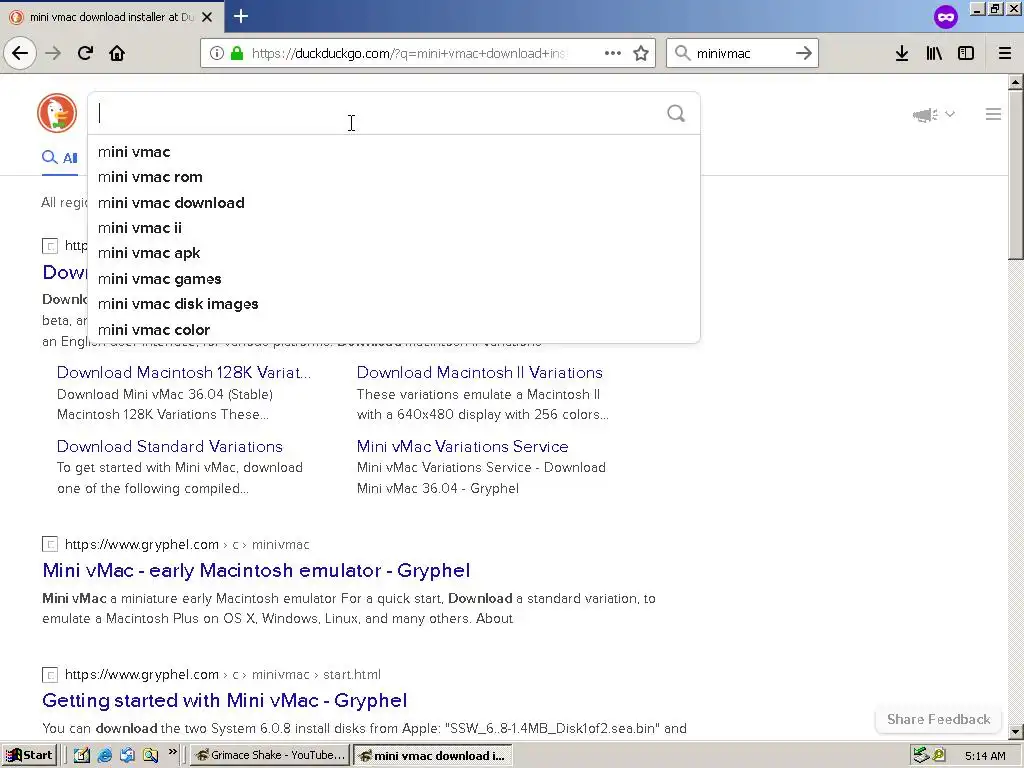The width and height of the screenshot is (1024, 768).
Task: Pick suggestion 'mini vmac games'
Action: (394, 279)
